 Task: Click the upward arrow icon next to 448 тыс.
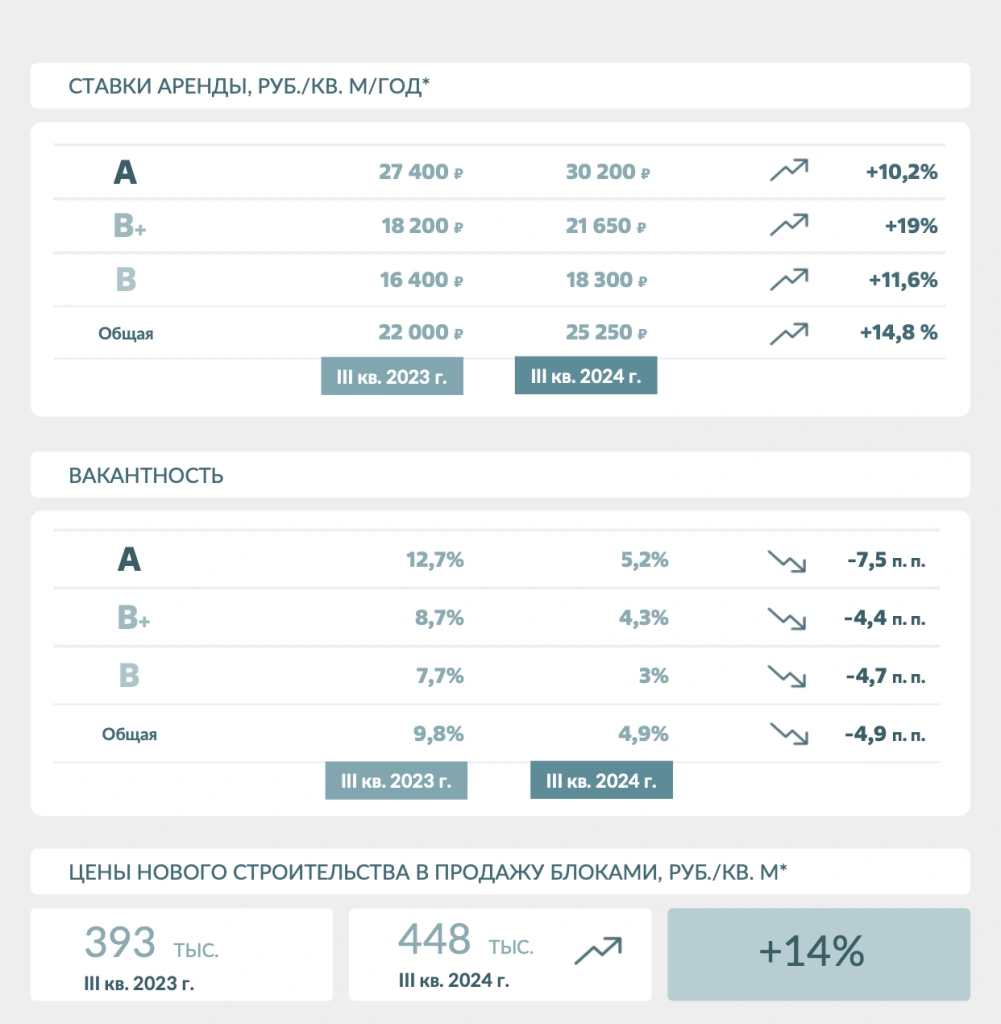(x=598, y=950)
